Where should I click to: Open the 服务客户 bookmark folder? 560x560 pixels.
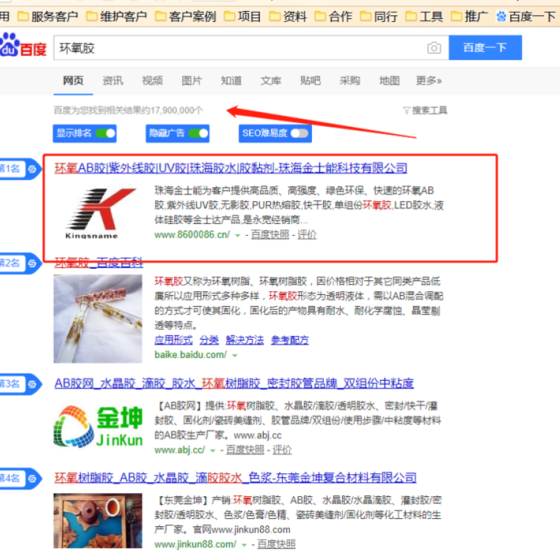tap(48, 16)
